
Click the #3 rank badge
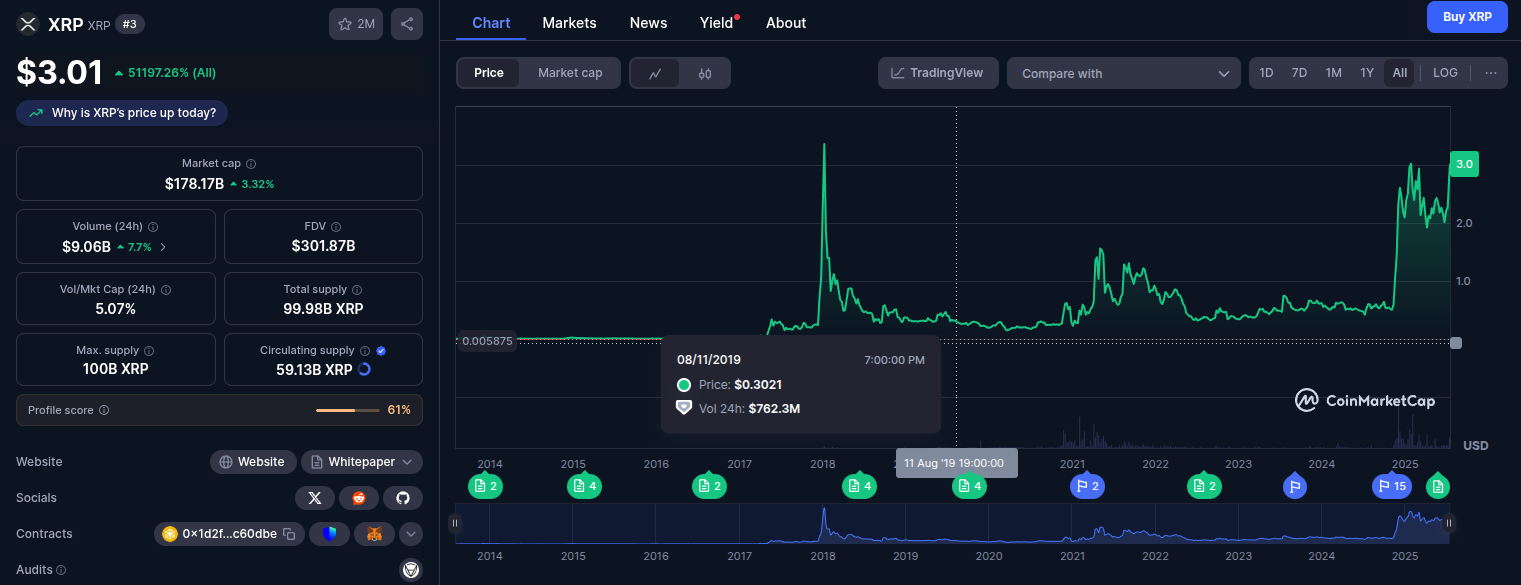[129, 24]
